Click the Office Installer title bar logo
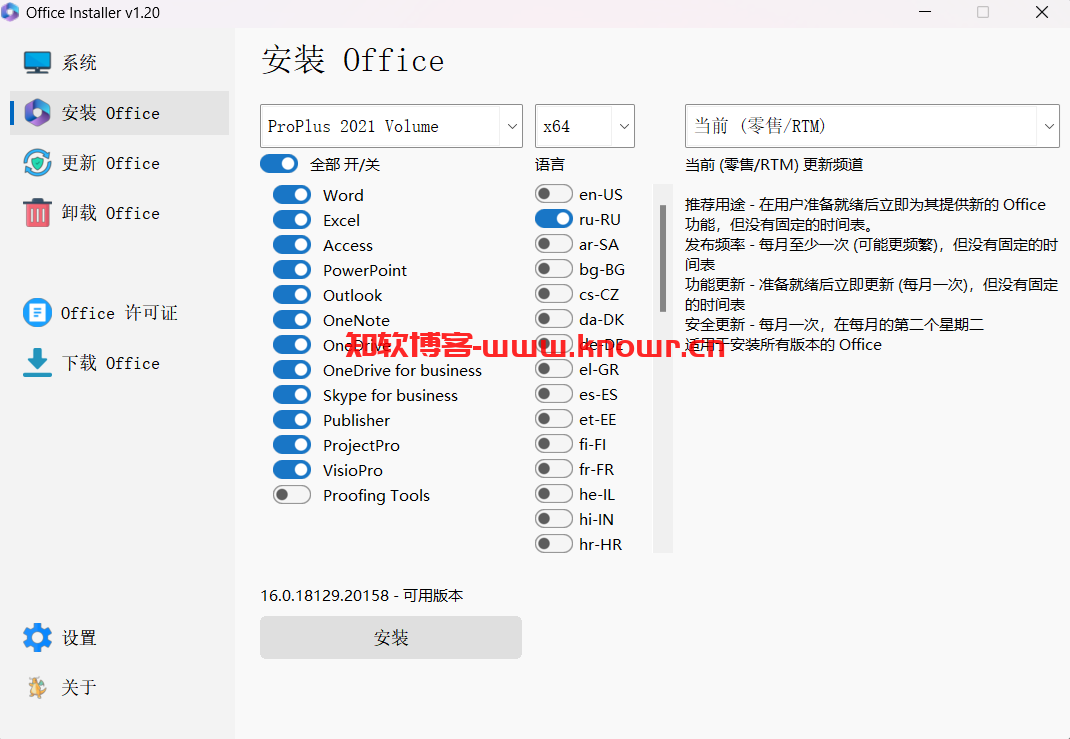Viewport: 1070px width, 739px height. (10, 12)
